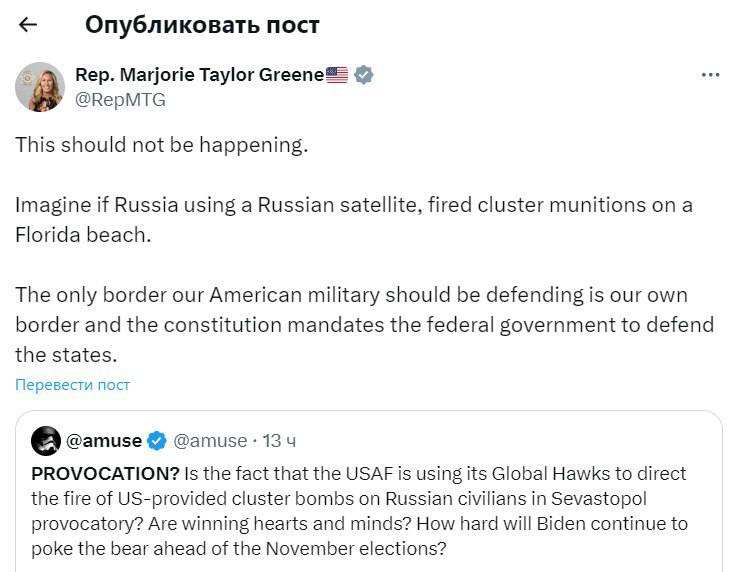Click the paragraph starting "Imagine if Russia"

point(353,205)
